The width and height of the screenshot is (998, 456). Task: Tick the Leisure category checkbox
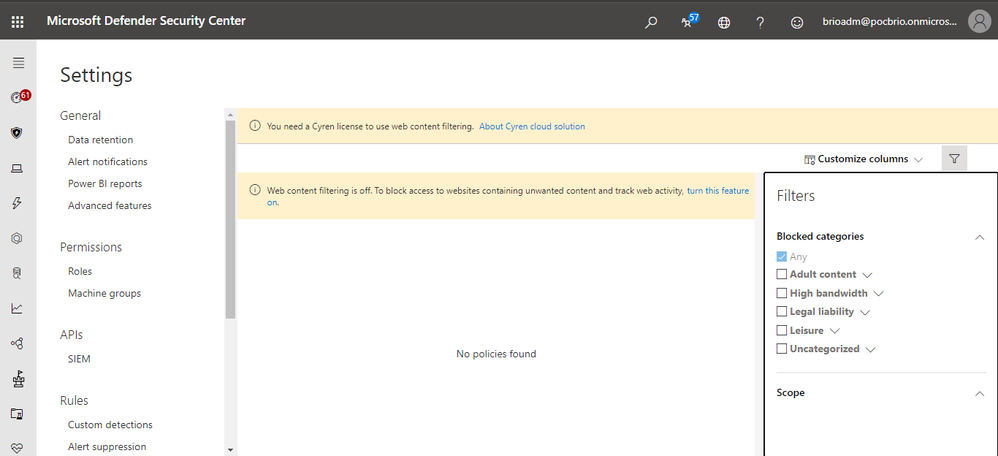[782, 331]
